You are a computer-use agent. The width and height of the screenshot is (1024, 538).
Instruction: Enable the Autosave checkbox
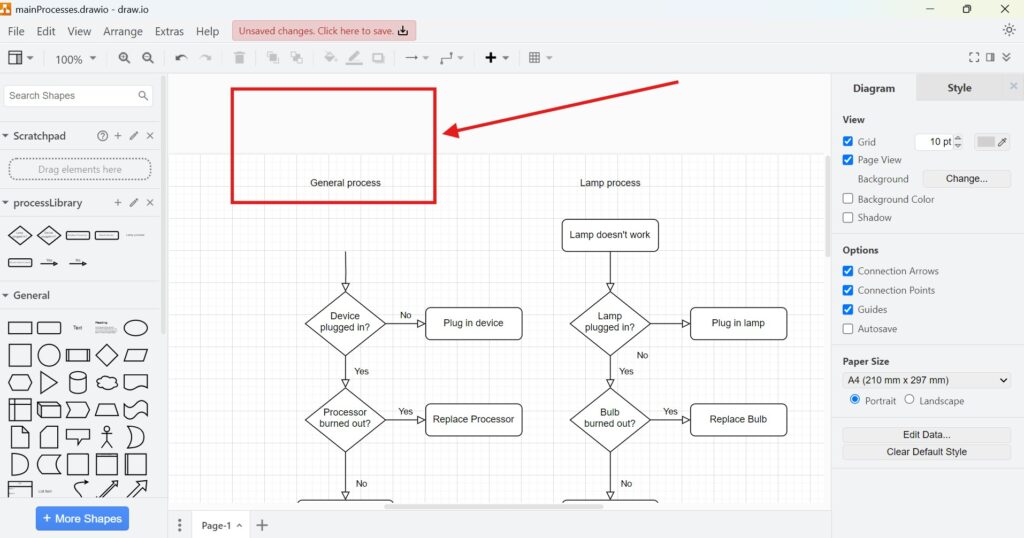click(848, 329)
